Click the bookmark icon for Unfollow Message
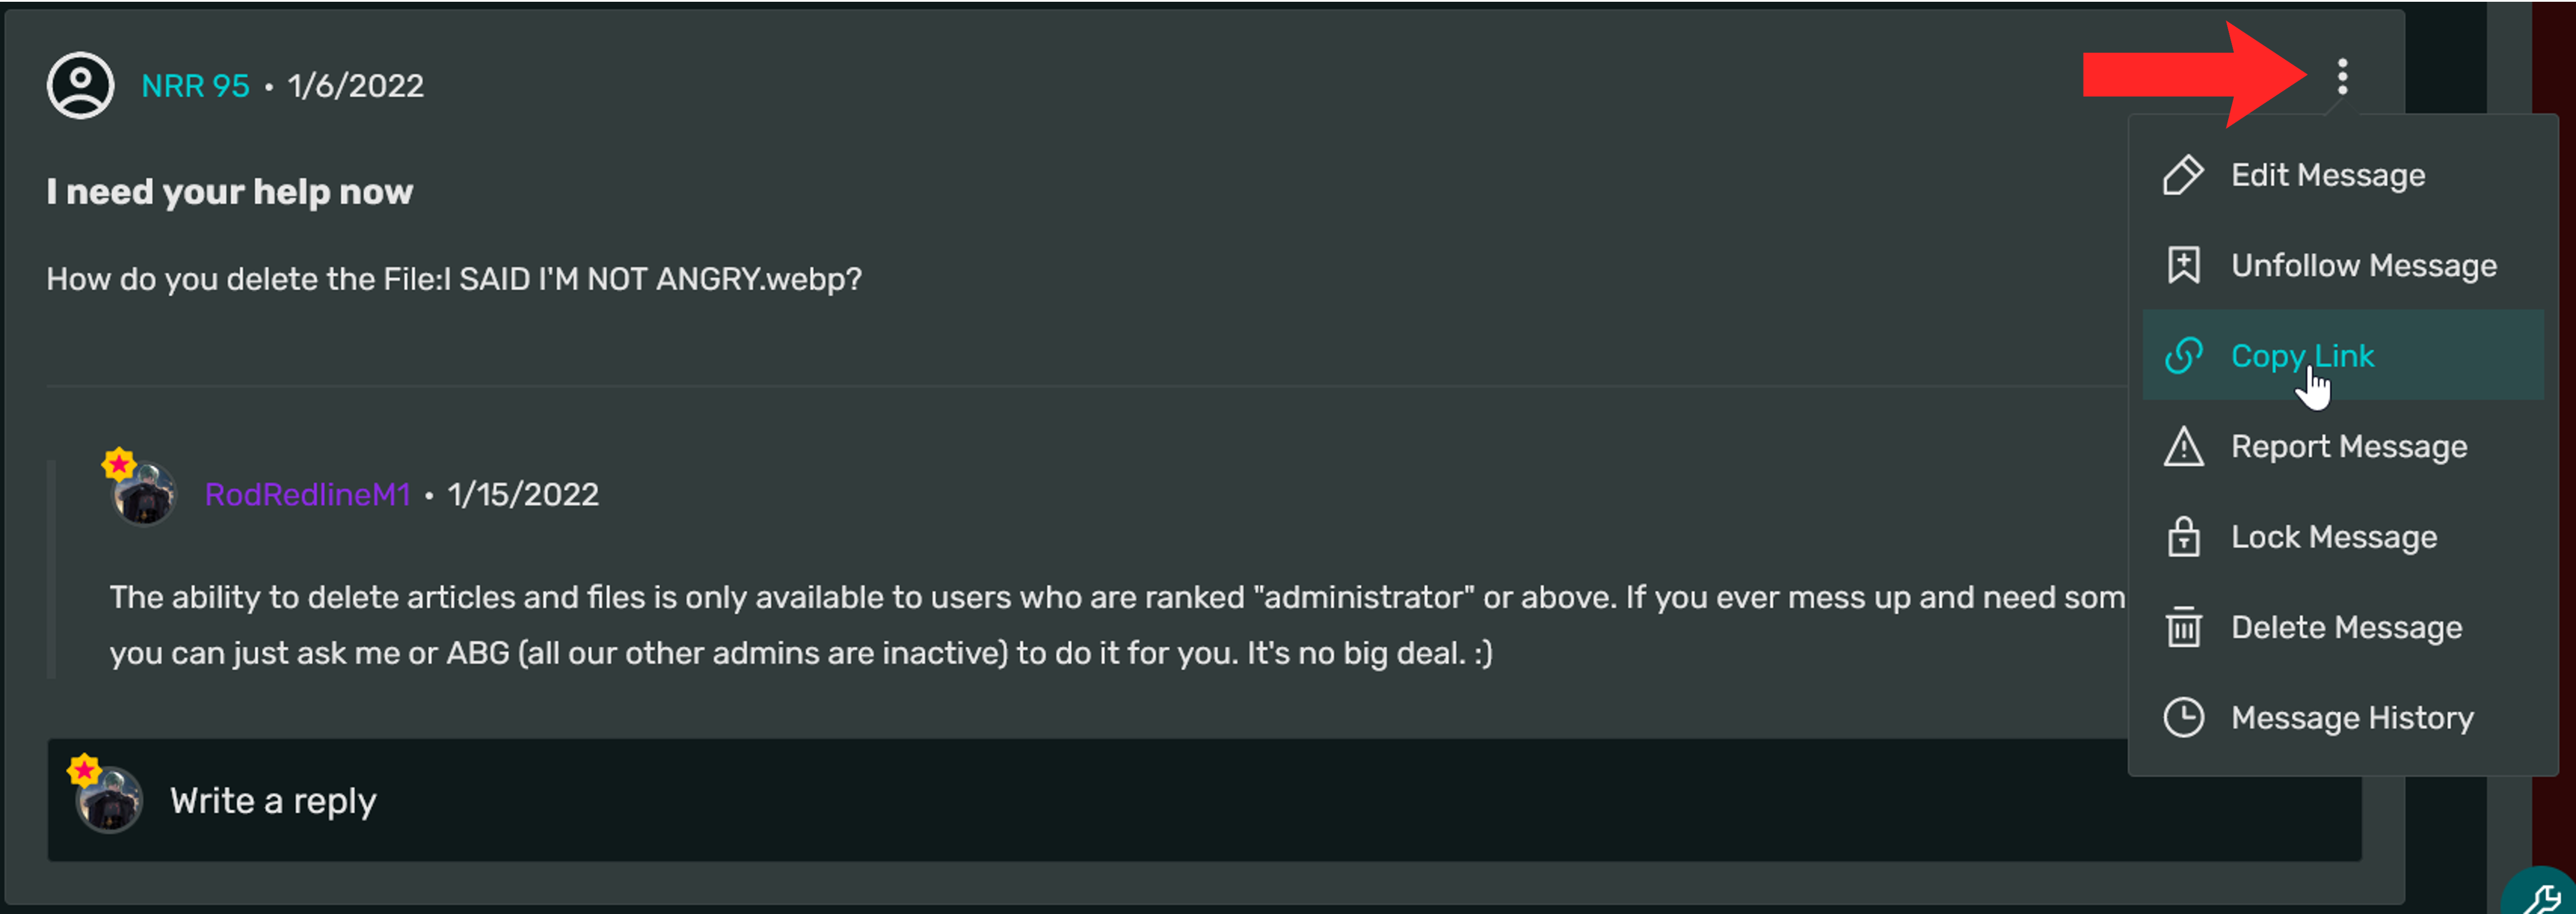The height and width of the screenshot is (914, 2576). (x=2183, y=265)
